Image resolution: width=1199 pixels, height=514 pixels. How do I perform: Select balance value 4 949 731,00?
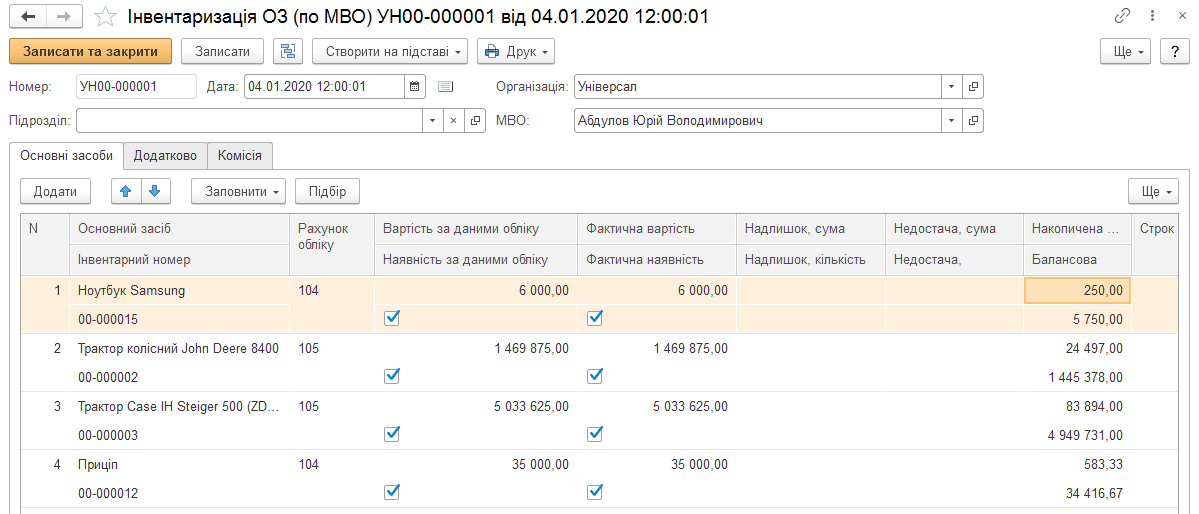(x=1077, y=435)
